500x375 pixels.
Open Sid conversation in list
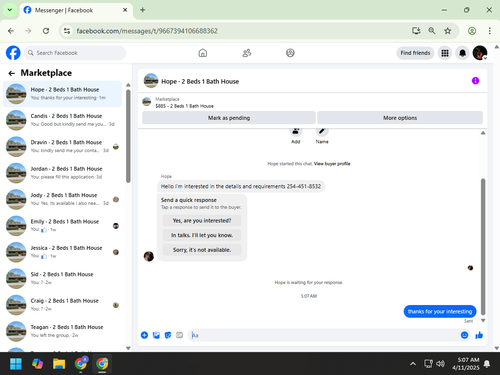click(62, 278)
